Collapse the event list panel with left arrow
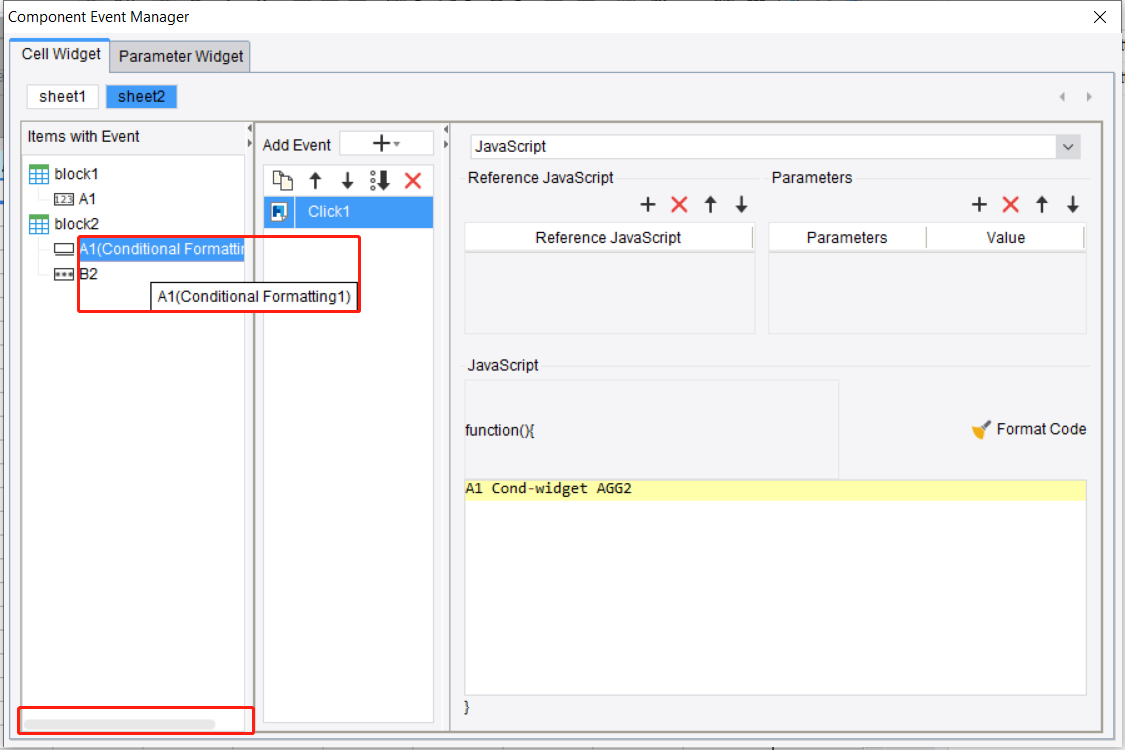The width and height of the screenshot is (1125, 750). [446, 129]
